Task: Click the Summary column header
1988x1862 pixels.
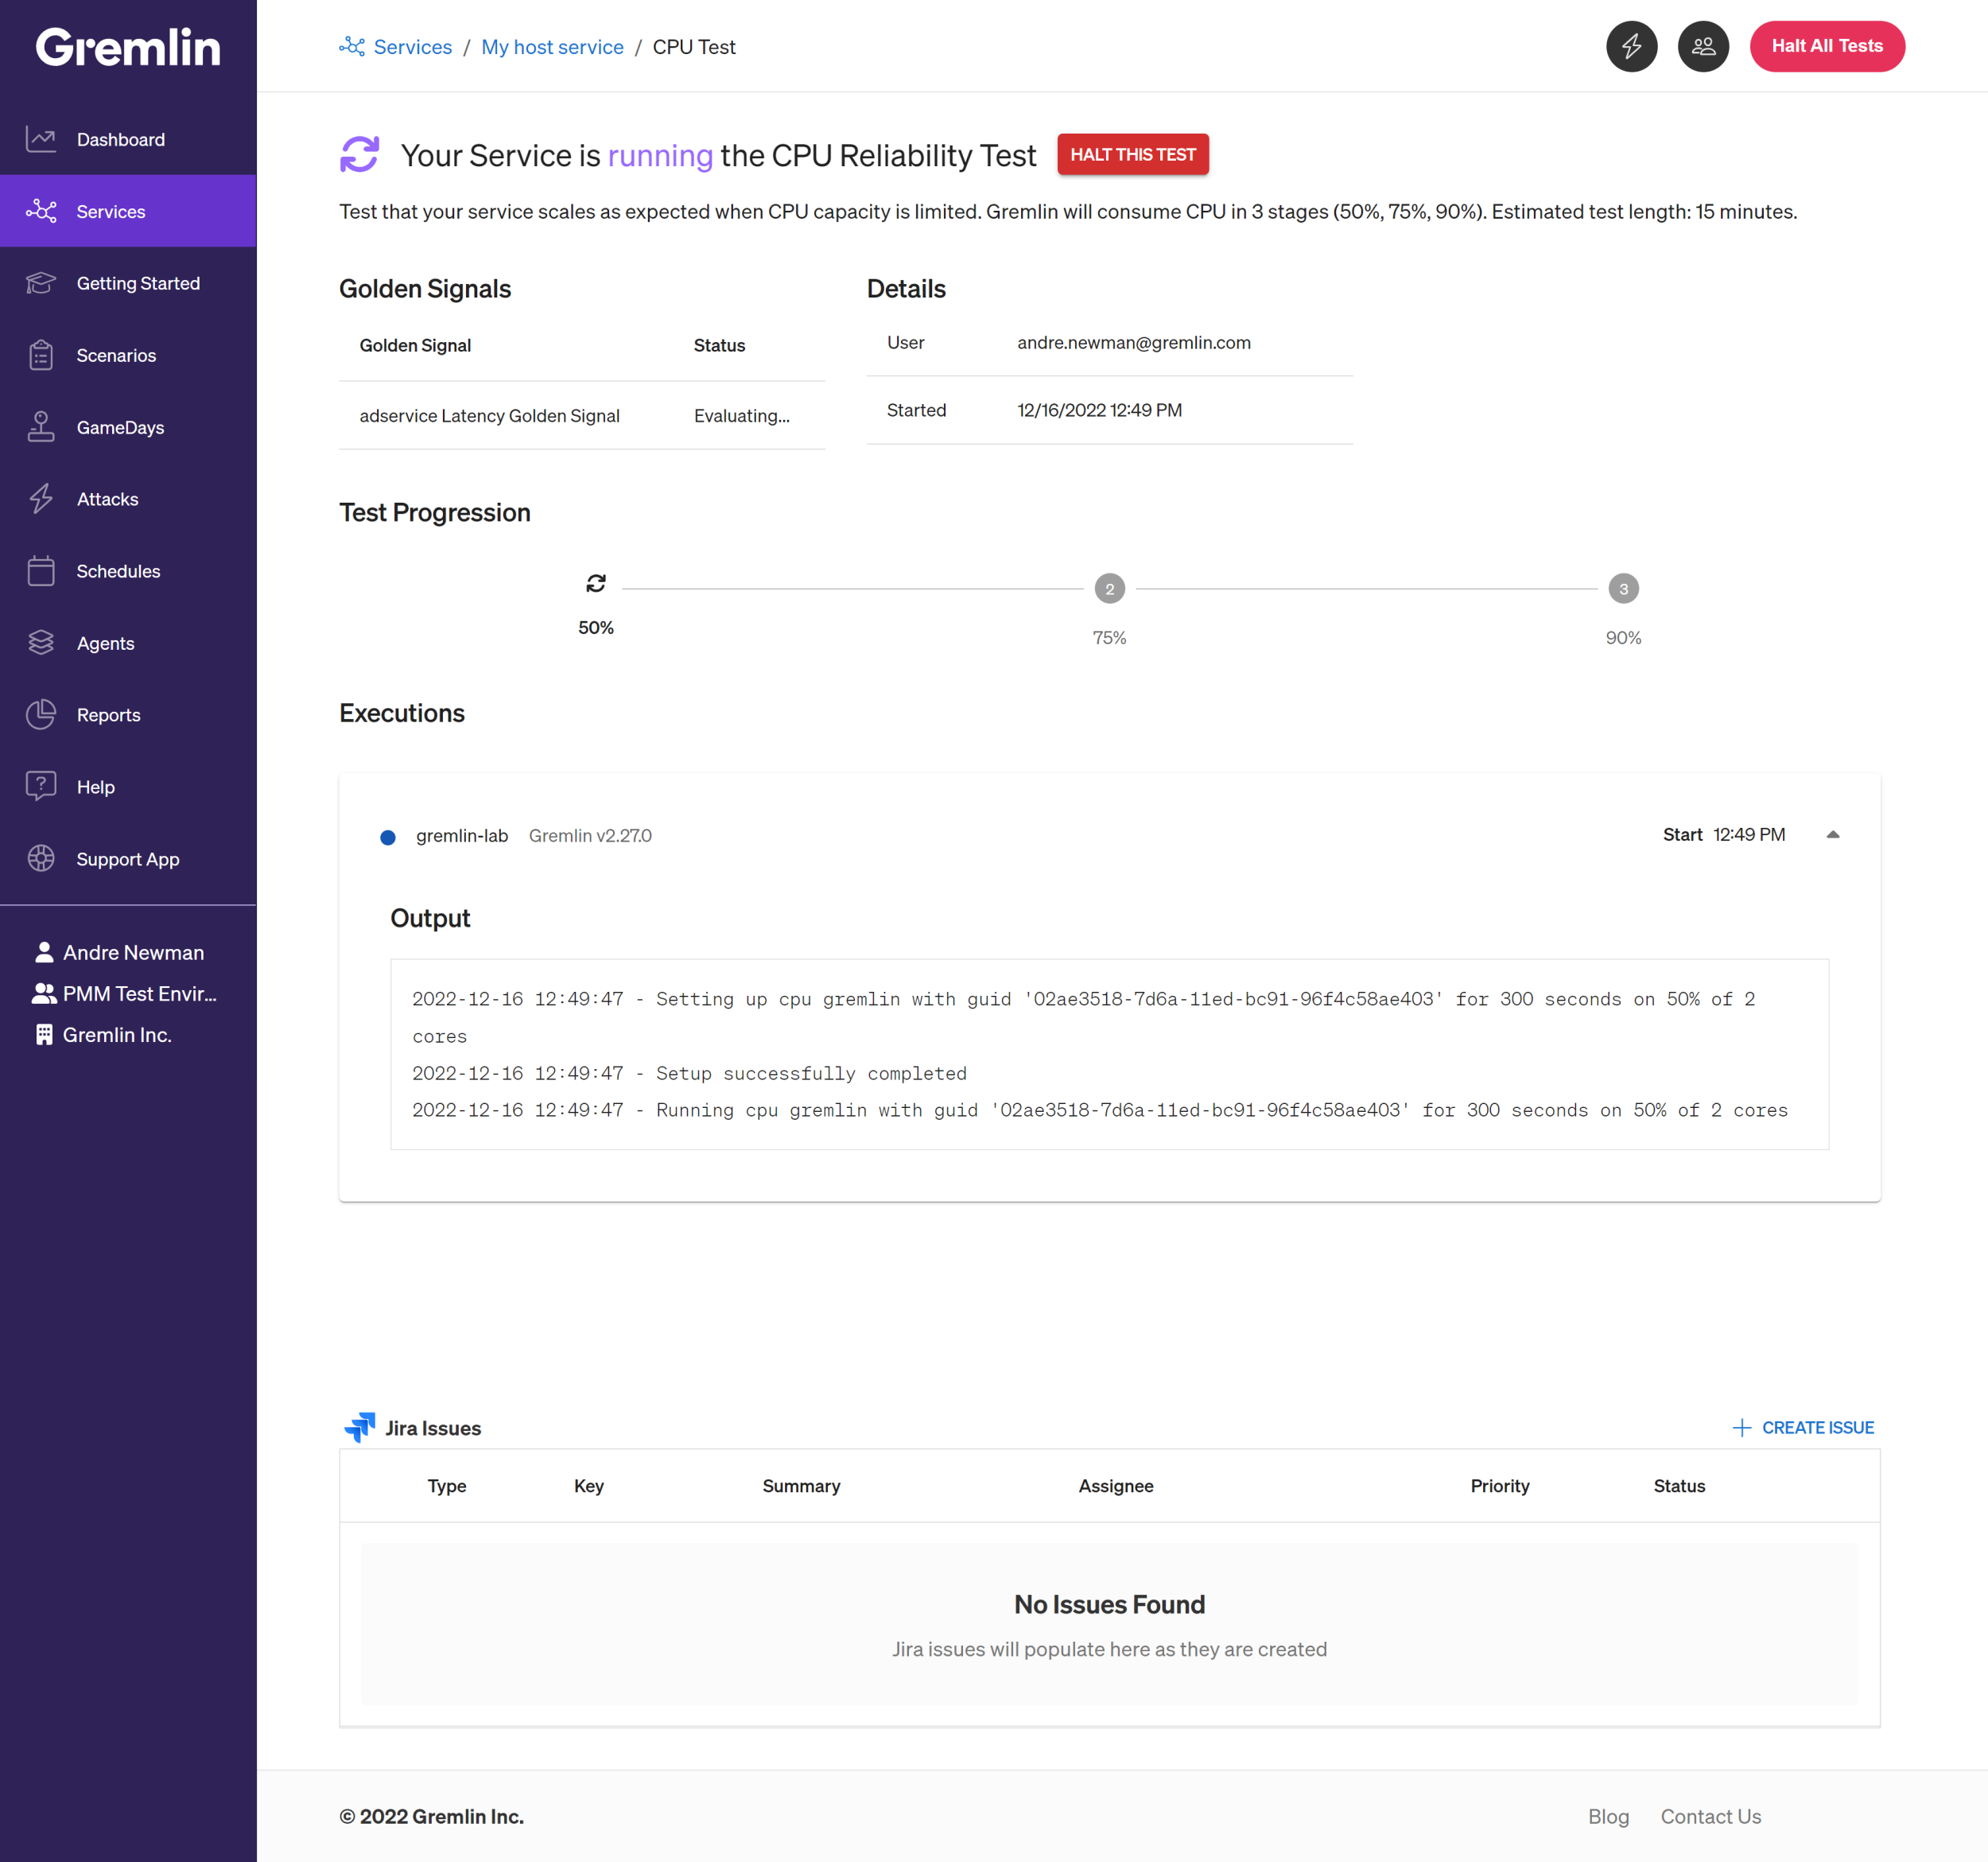Action: click(x=801, y=1486)
